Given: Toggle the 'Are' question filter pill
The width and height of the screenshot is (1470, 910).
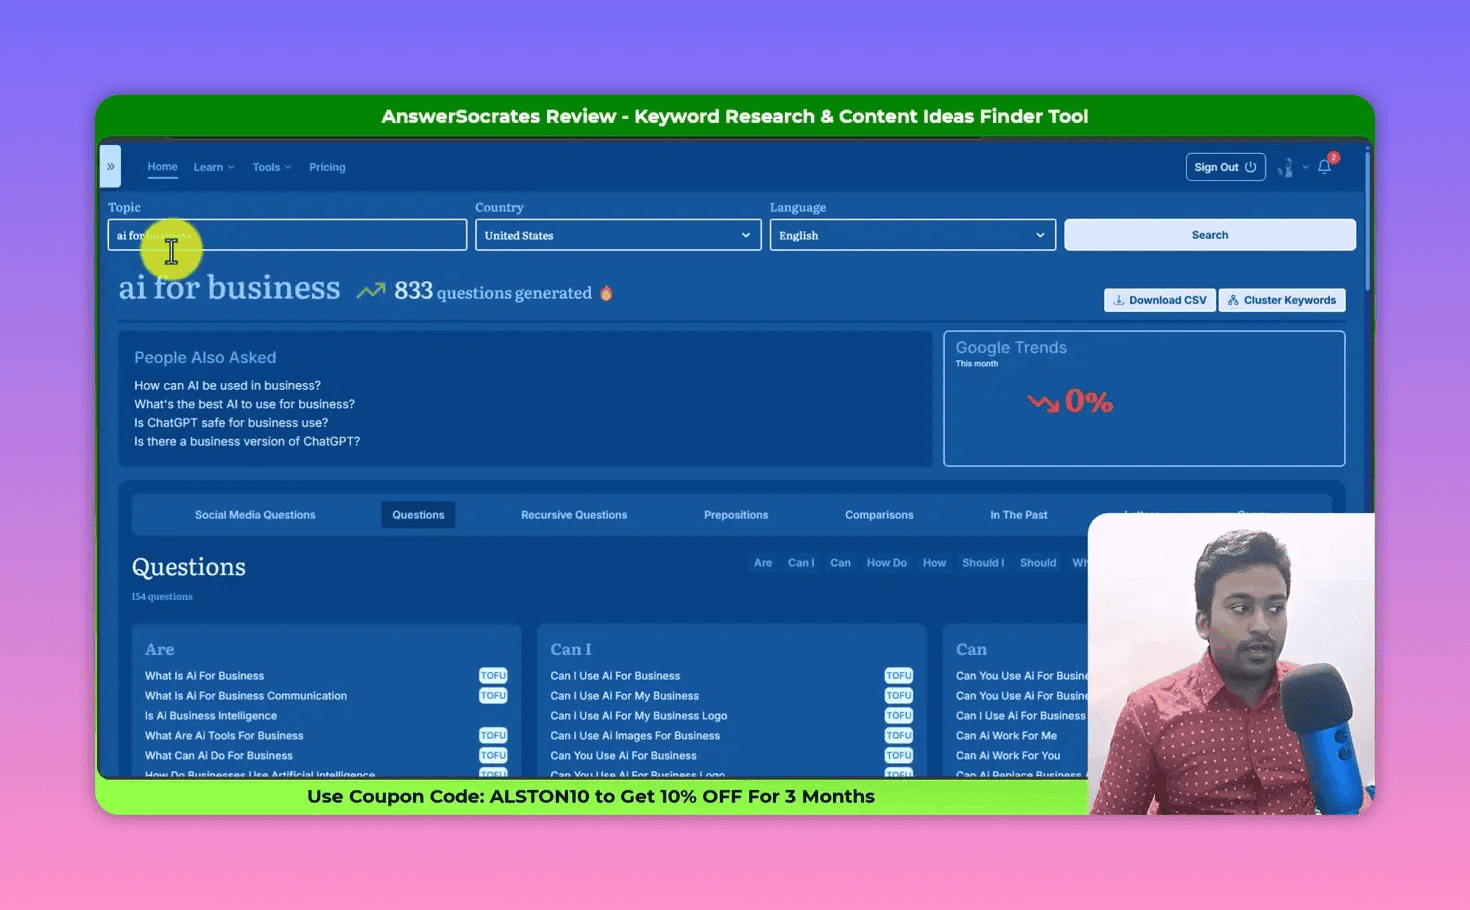Looking at the screenshot, I should (763, 562).
